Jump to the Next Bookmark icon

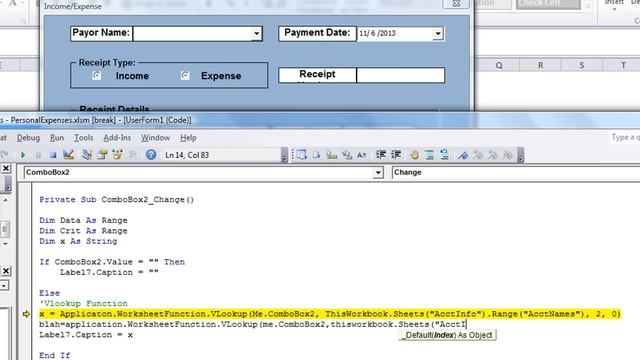(x=478, y=155)
